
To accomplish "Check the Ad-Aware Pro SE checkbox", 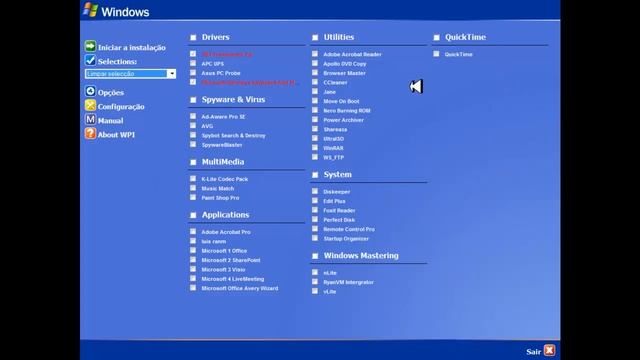I will click(193, 116).
